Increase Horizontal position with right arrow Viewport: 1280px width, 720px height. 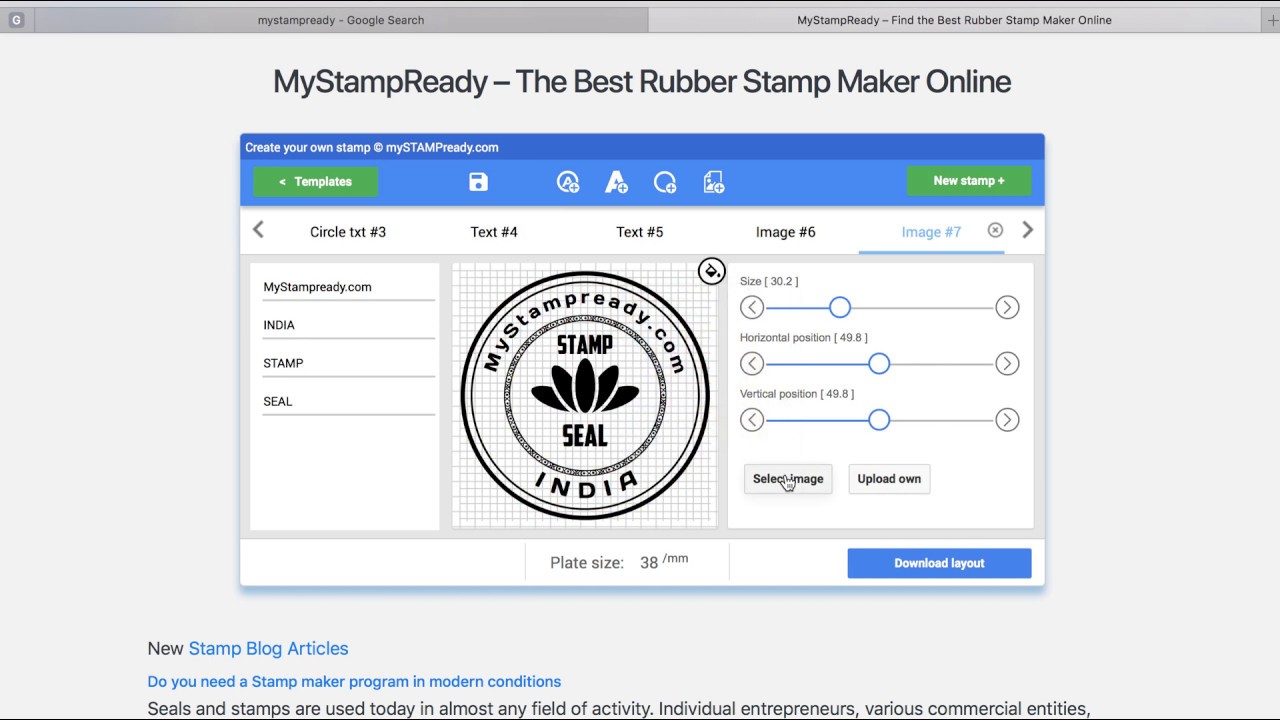coord(1007,364)
